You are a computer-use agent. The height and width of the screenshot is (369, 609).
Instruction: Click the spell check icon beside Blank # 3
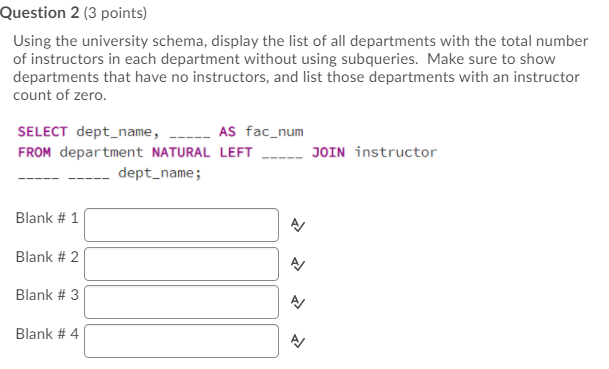coord(298,302)
